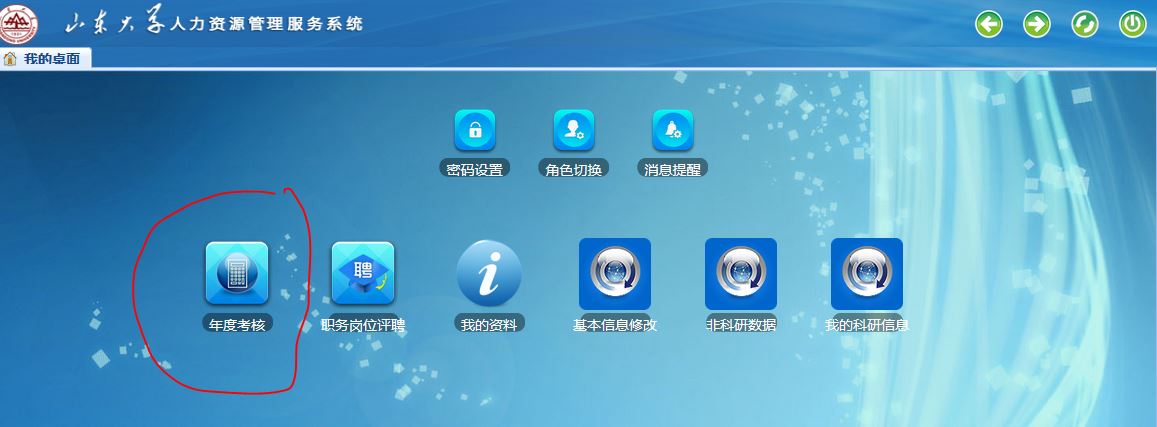Open the 消息提醒 bell icon
The height and width of the screenshot is (427, 1157).
[673, 129]
